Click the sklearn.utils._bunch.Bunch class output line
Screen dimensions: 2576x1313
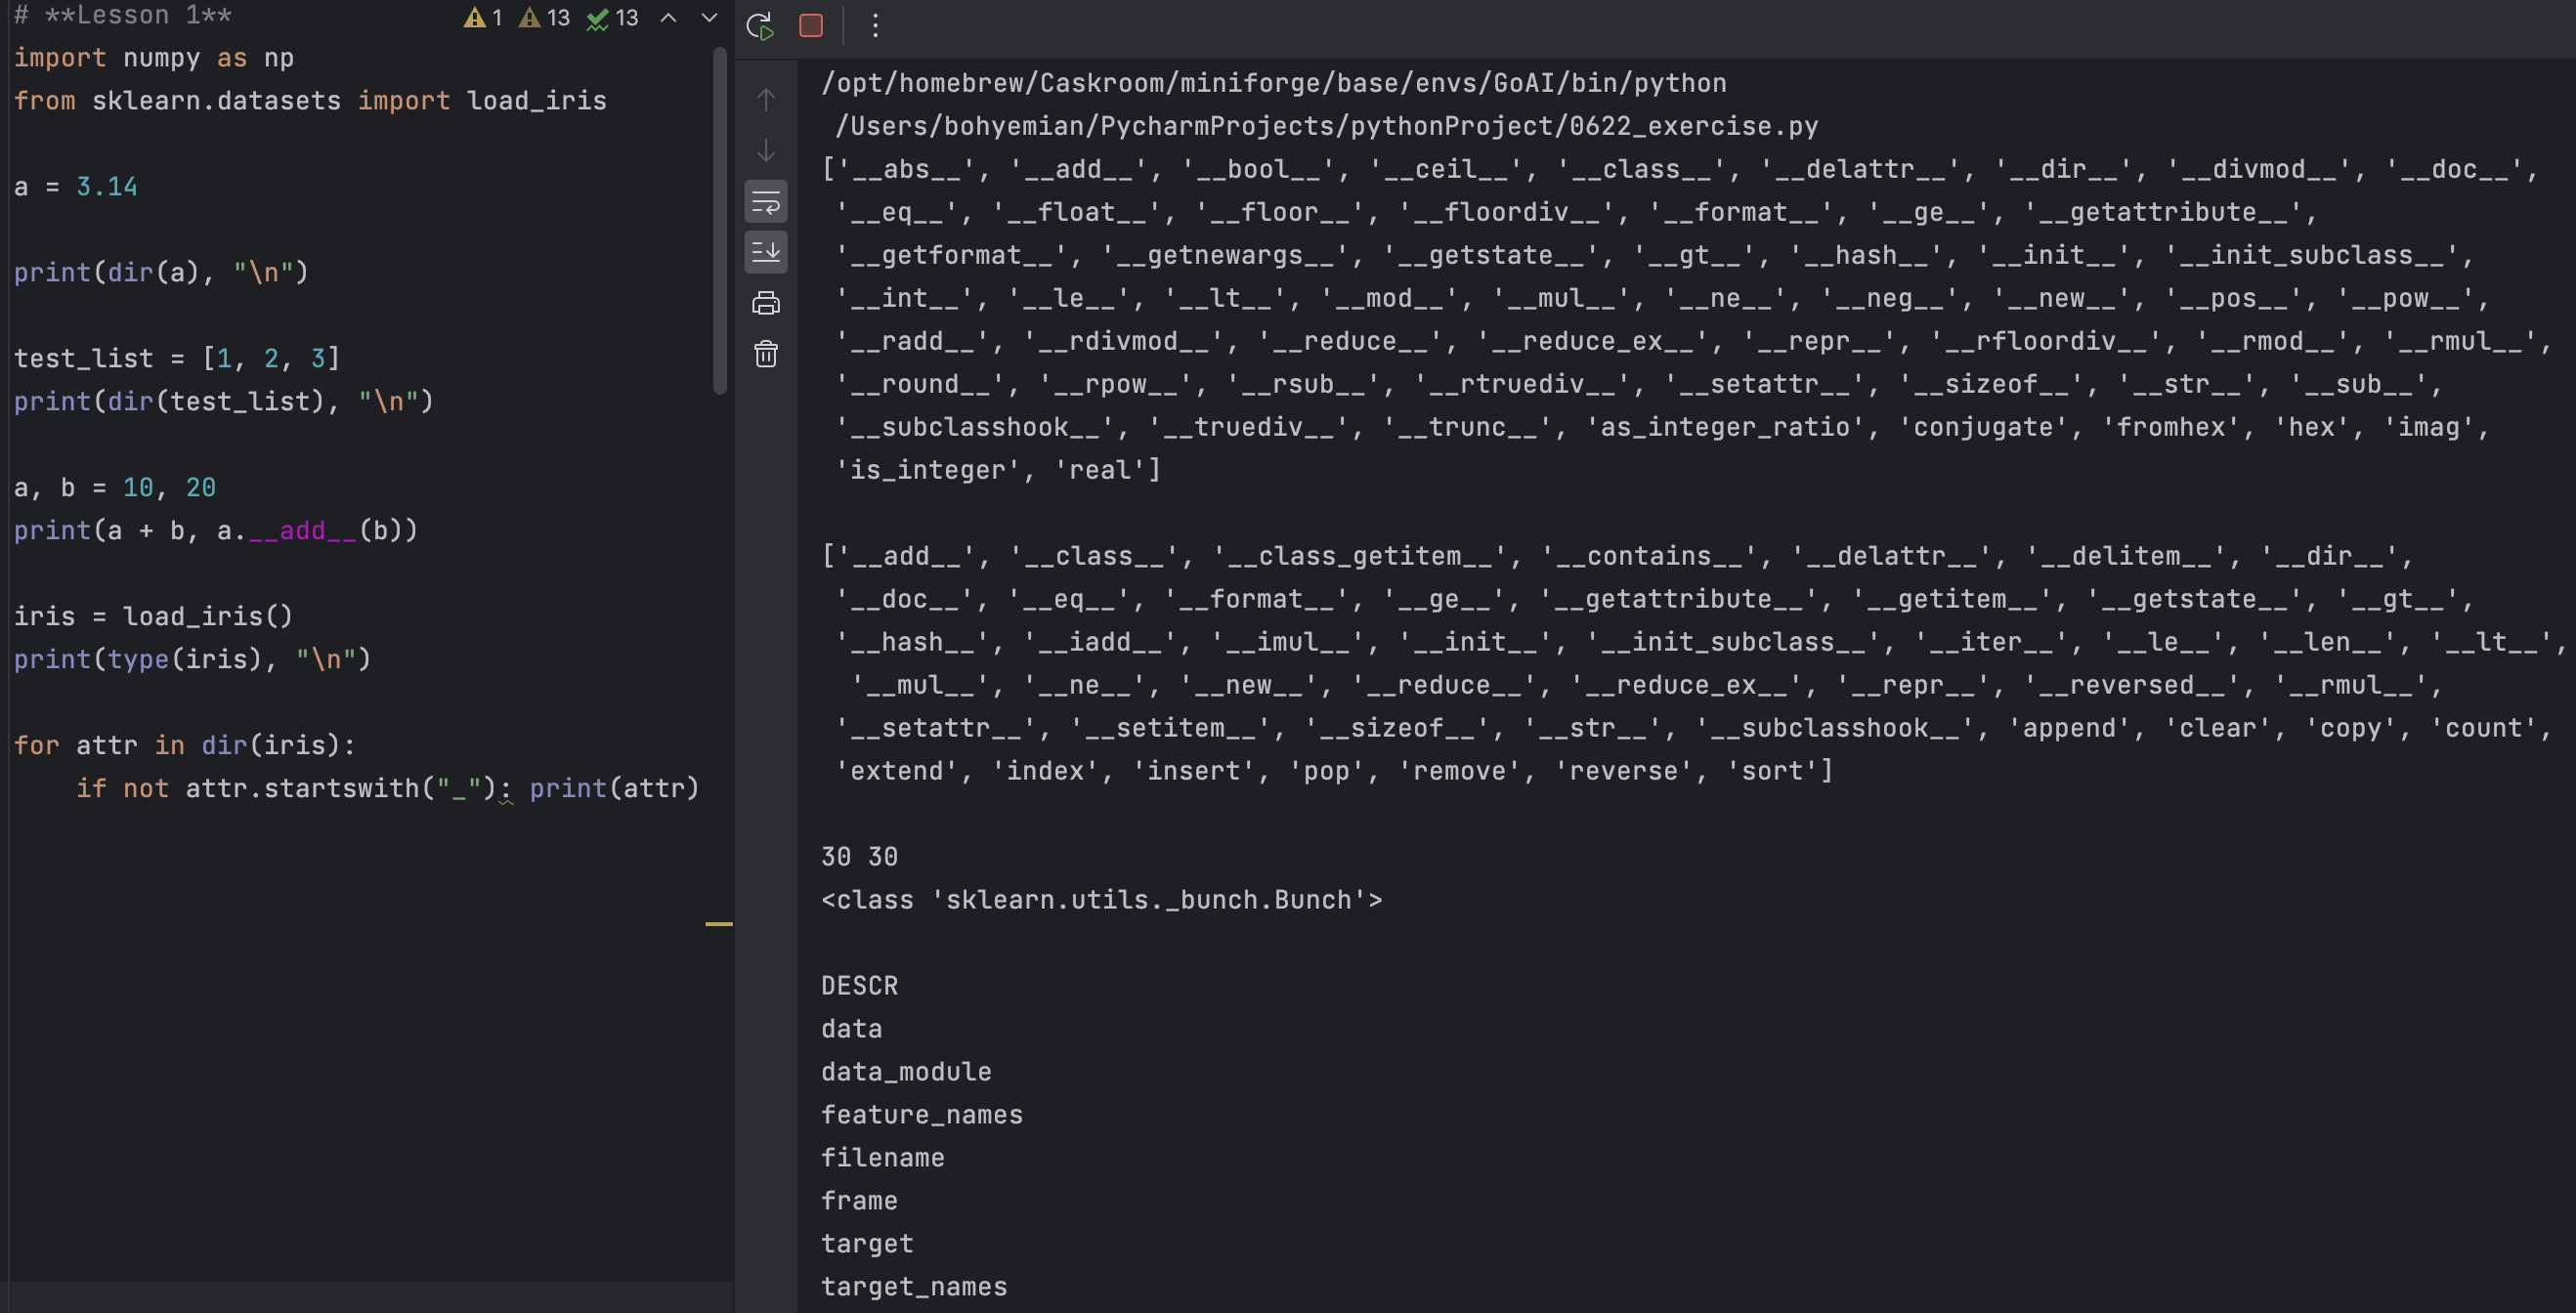pyautogui.click(x=1102, y=900)
